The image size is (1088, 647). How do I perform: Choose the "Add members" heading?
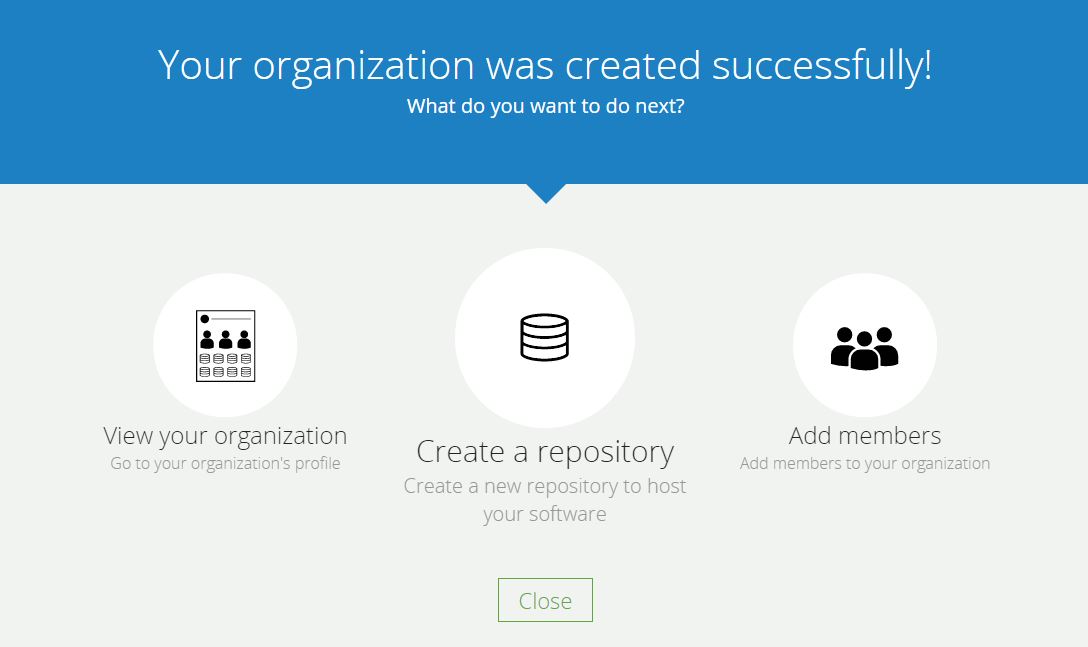point(865,436)
